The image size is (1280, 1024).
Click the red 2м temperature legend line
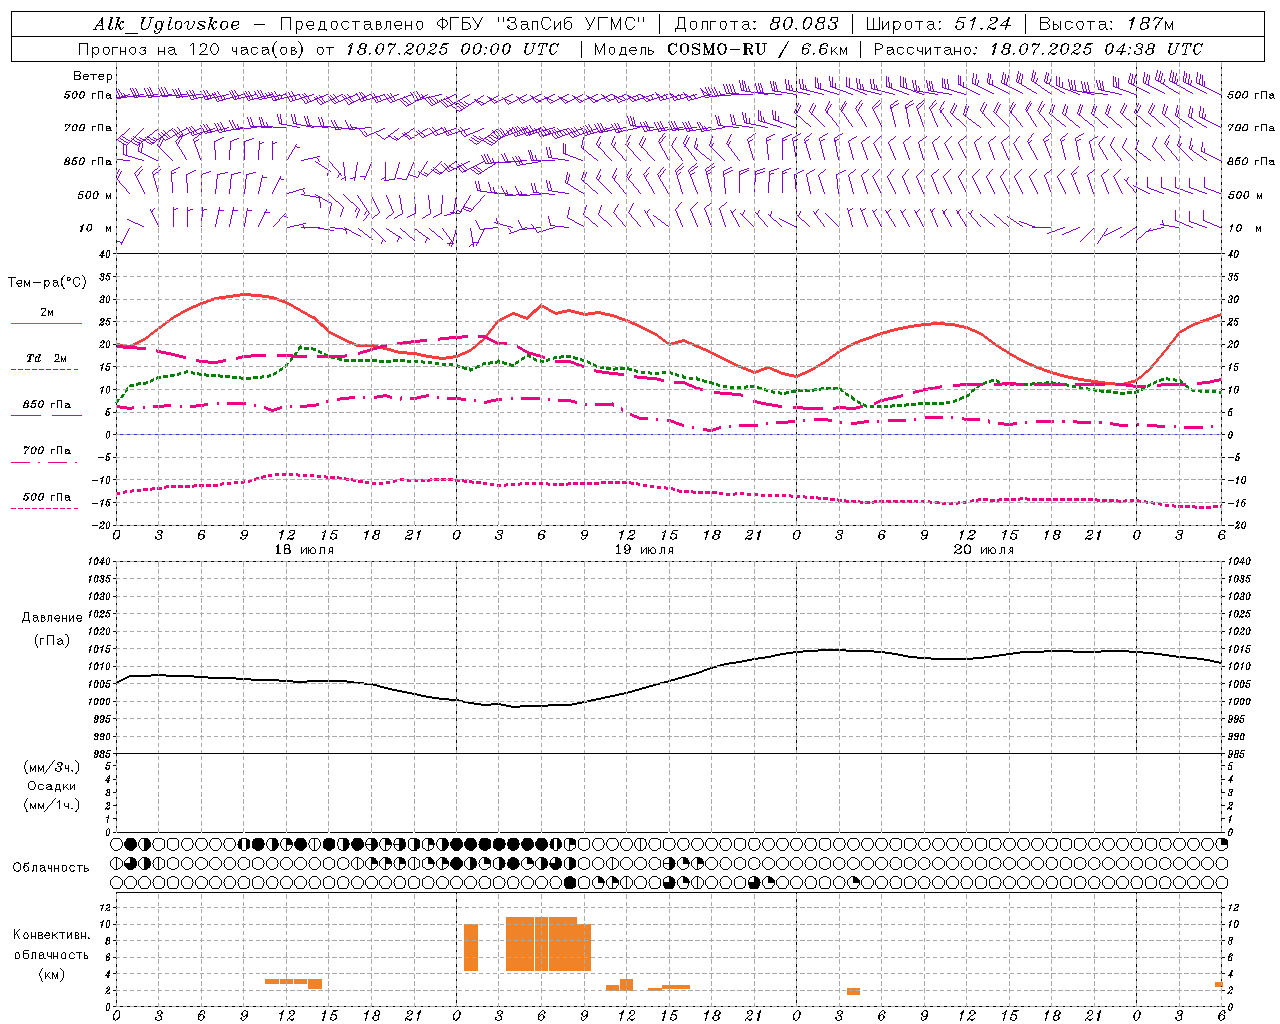(46, 323)
